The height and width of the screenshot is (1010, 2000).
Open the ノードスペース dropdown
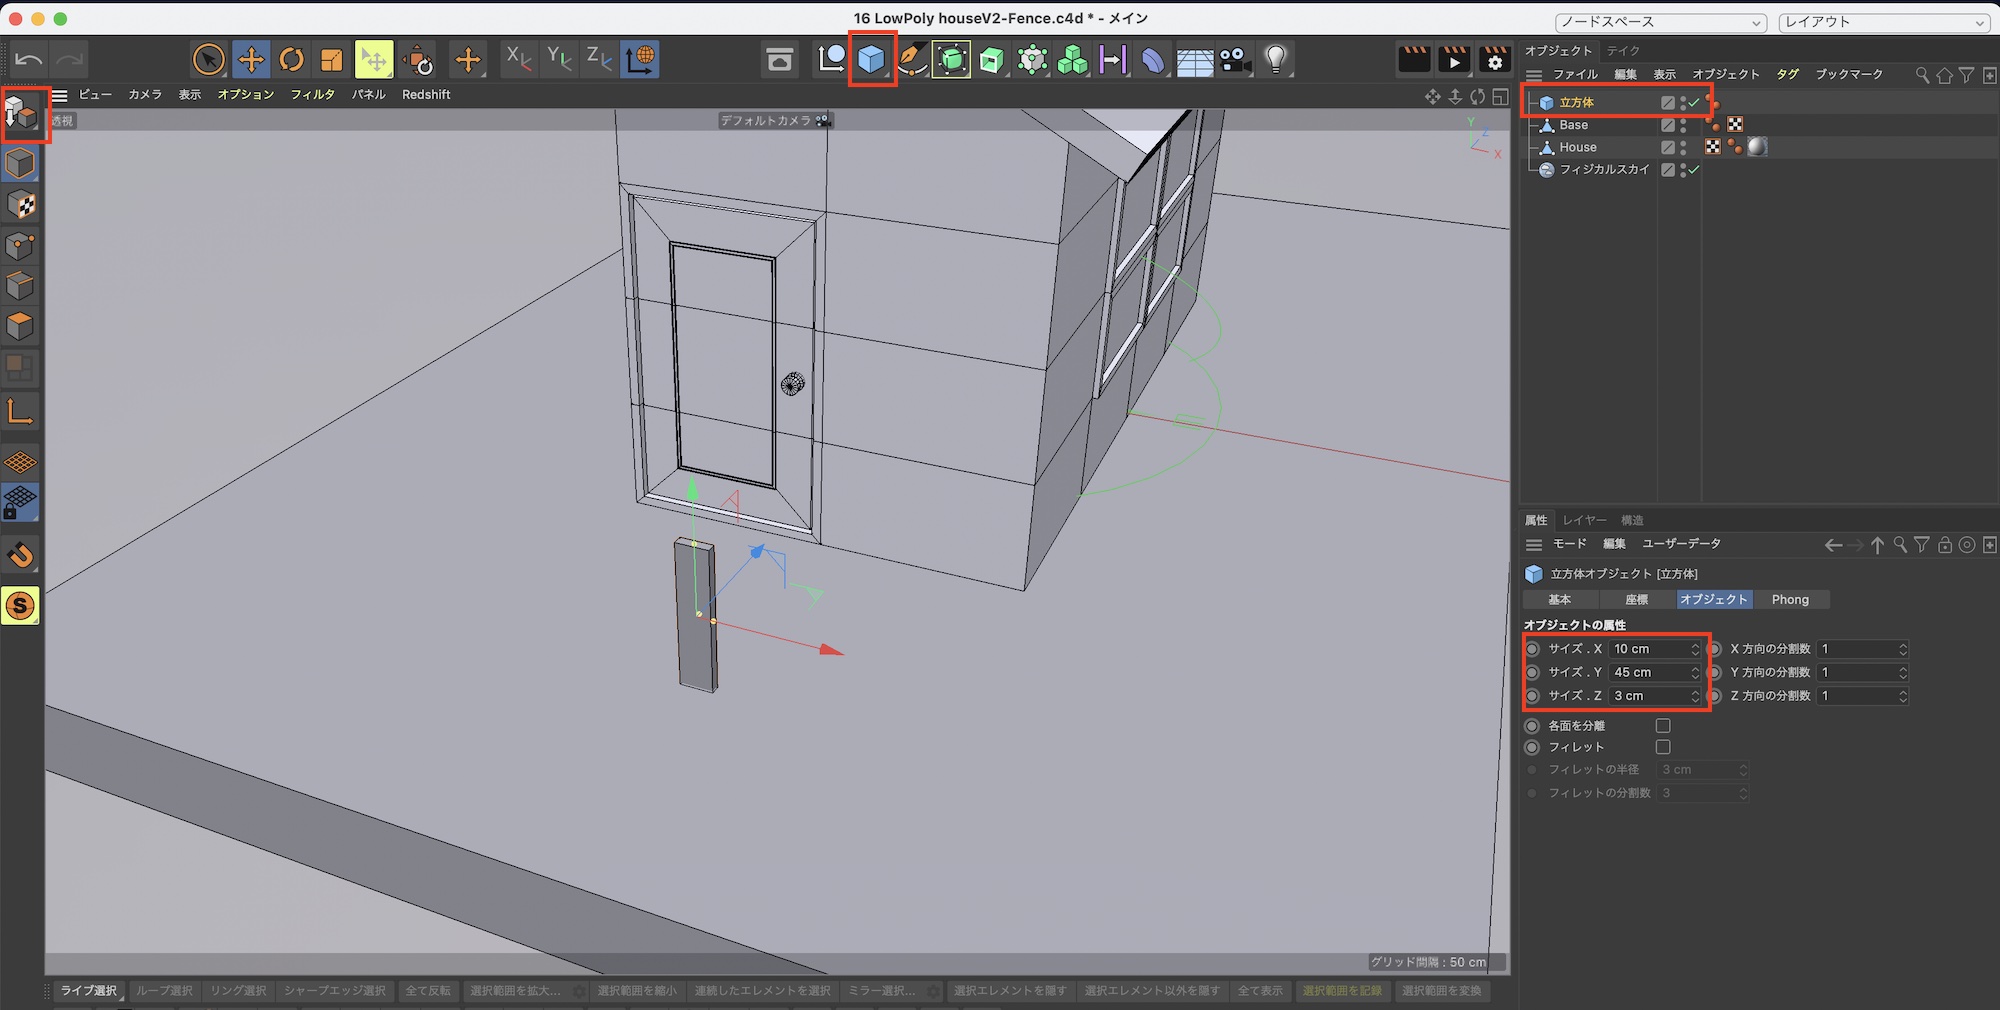point(1661,22)
